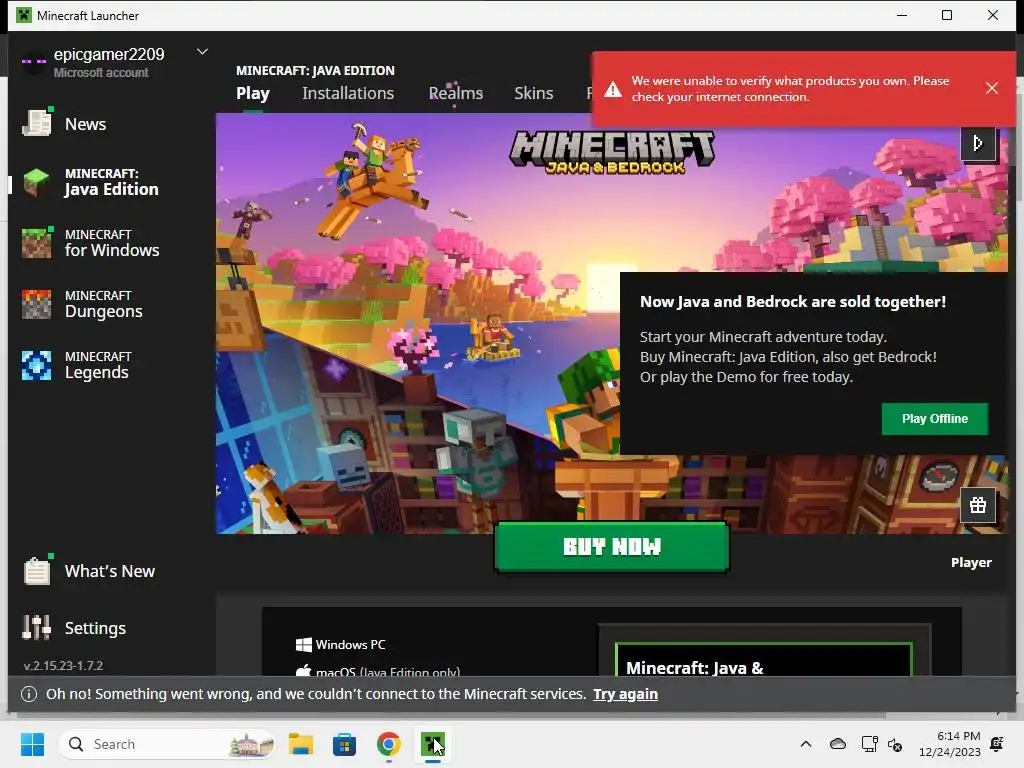Click the info icon in bottom message bar
This screenshot has height=768, width=1024.
(29, 694)
